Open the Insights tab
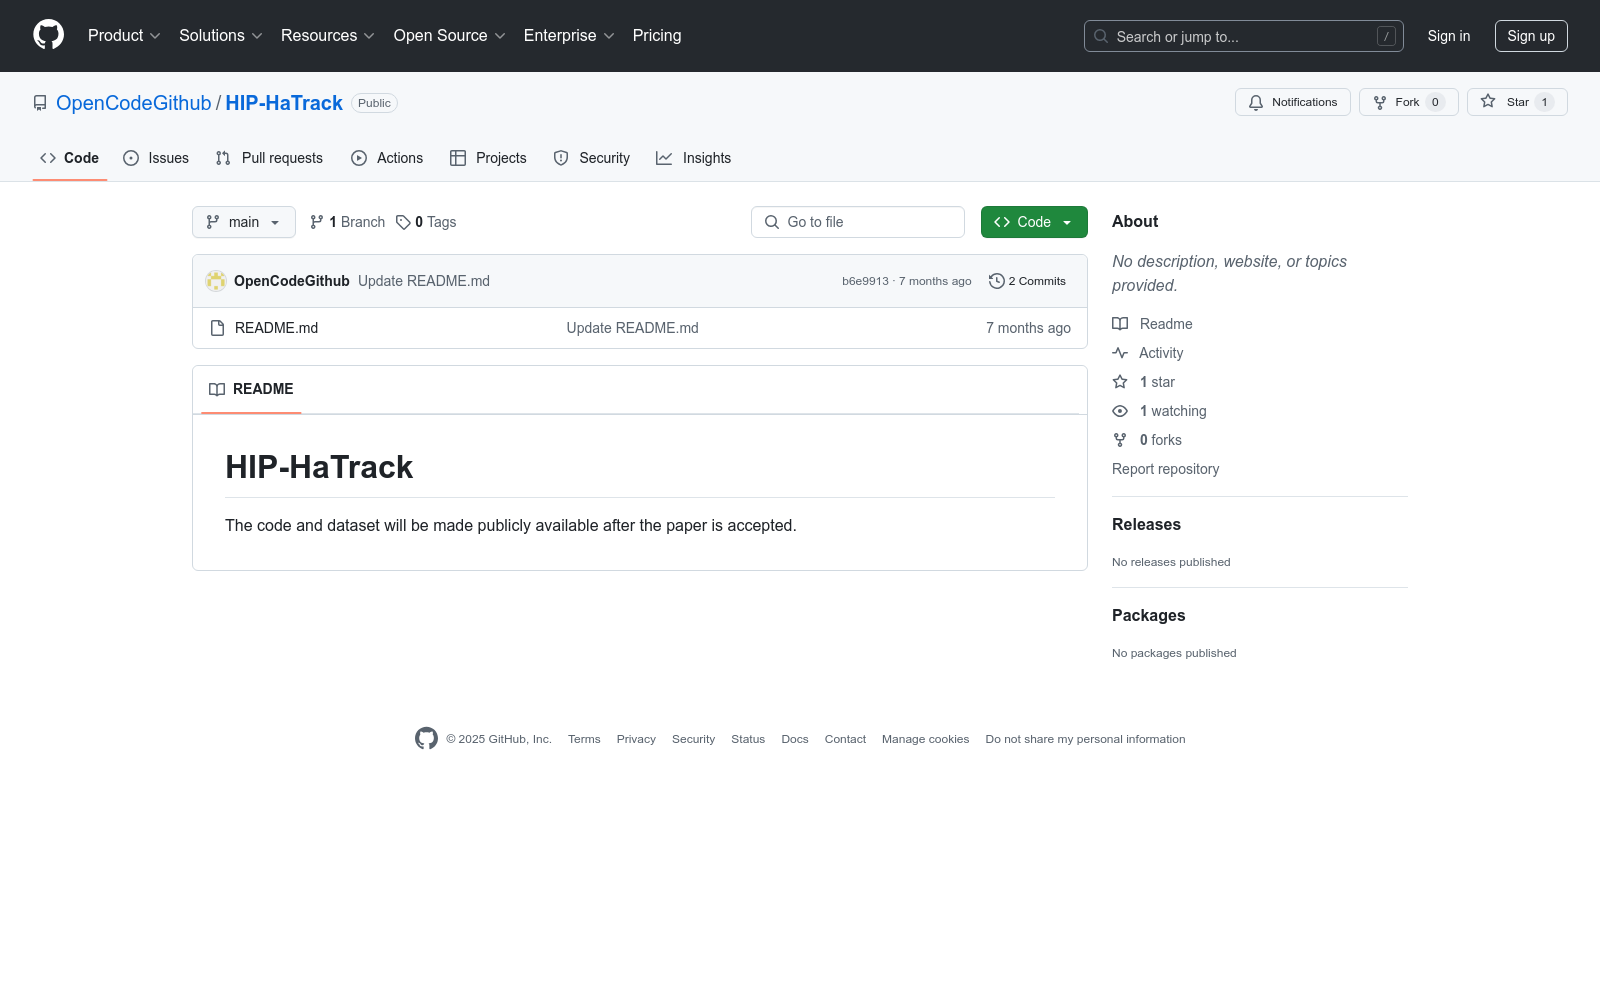This screenshot has height=1000, width=1600. click(x=694, y=158)
